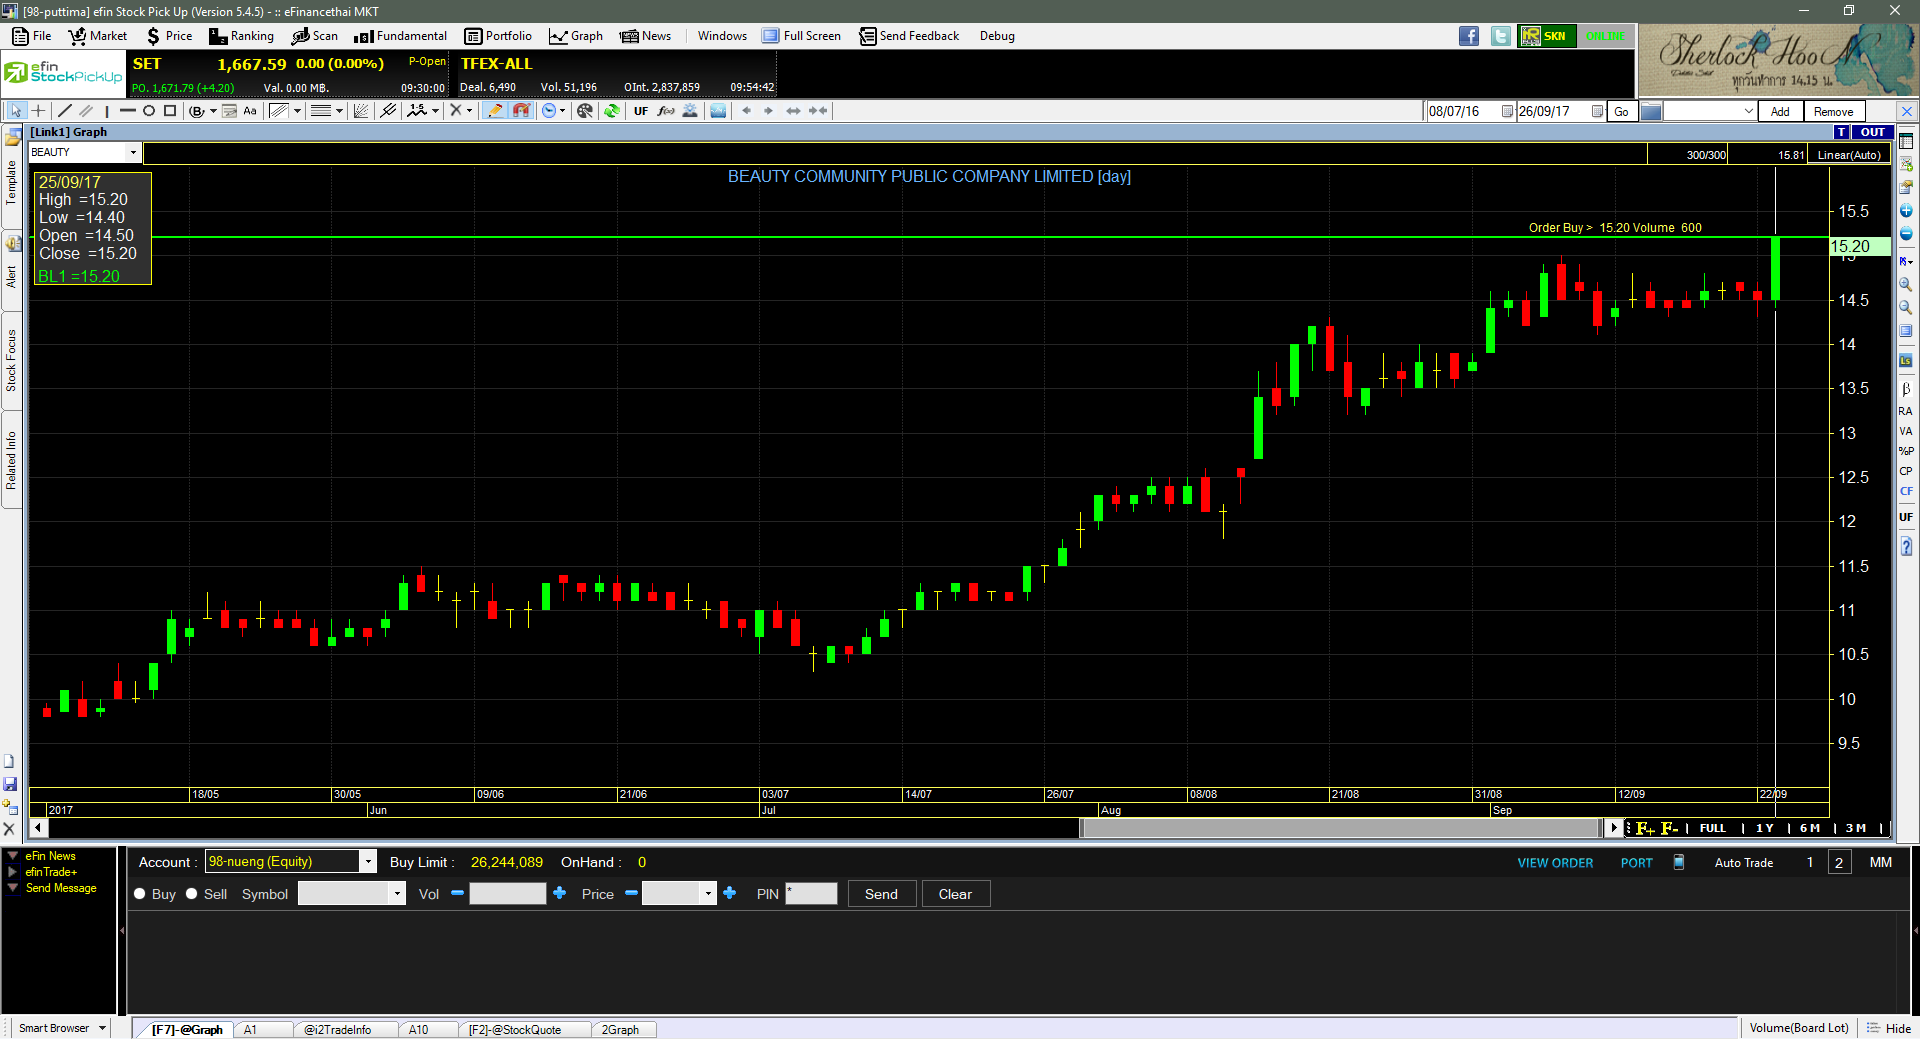Expand the efinTrade+ tree item

tap(12, 872)
